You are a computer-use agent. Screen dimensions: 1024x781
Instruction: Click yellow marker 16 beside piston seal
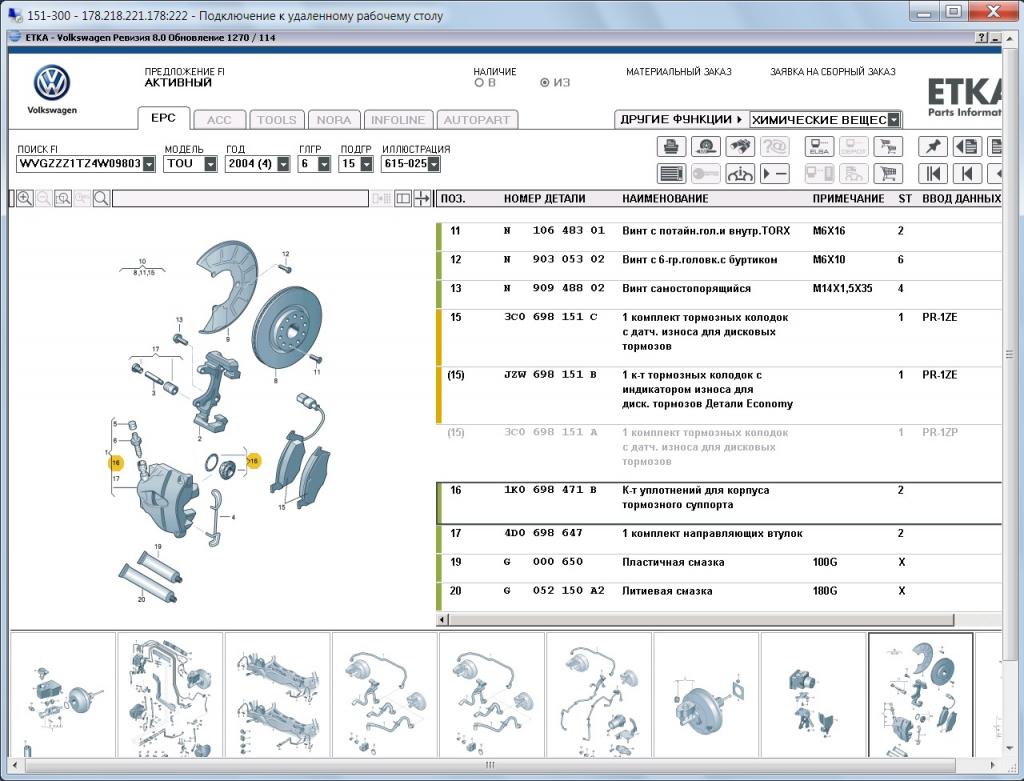click(253, 461)
